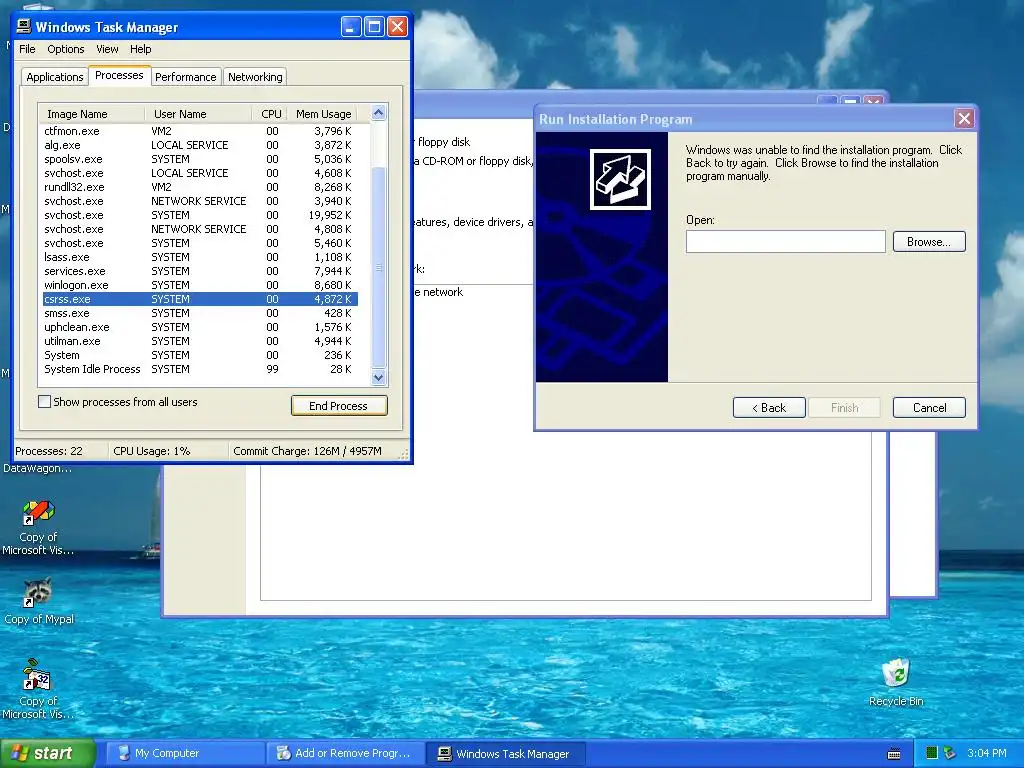Click Browse... in Run Installation Program
This screenshot has width=1024, height=768.
tap(929, 242)
